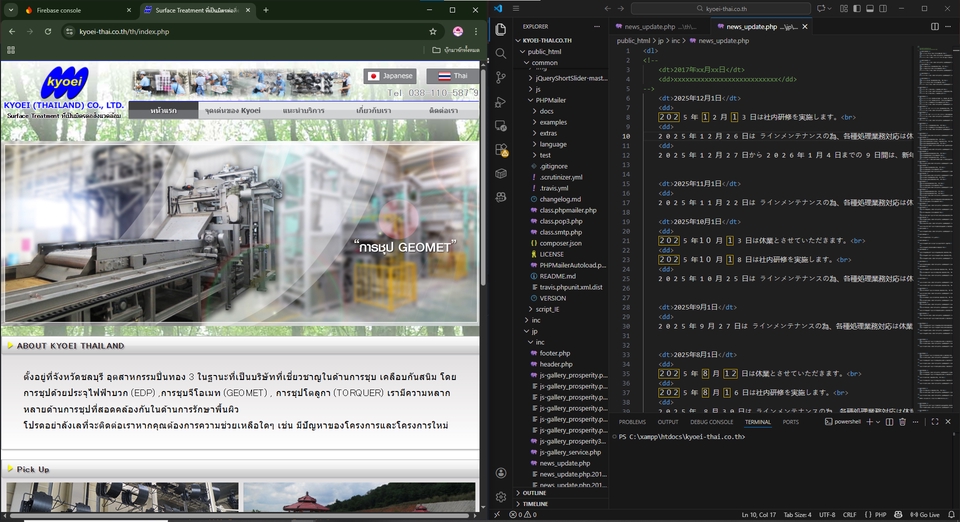Click the browser page vertical scrollbar

point(483,177)
